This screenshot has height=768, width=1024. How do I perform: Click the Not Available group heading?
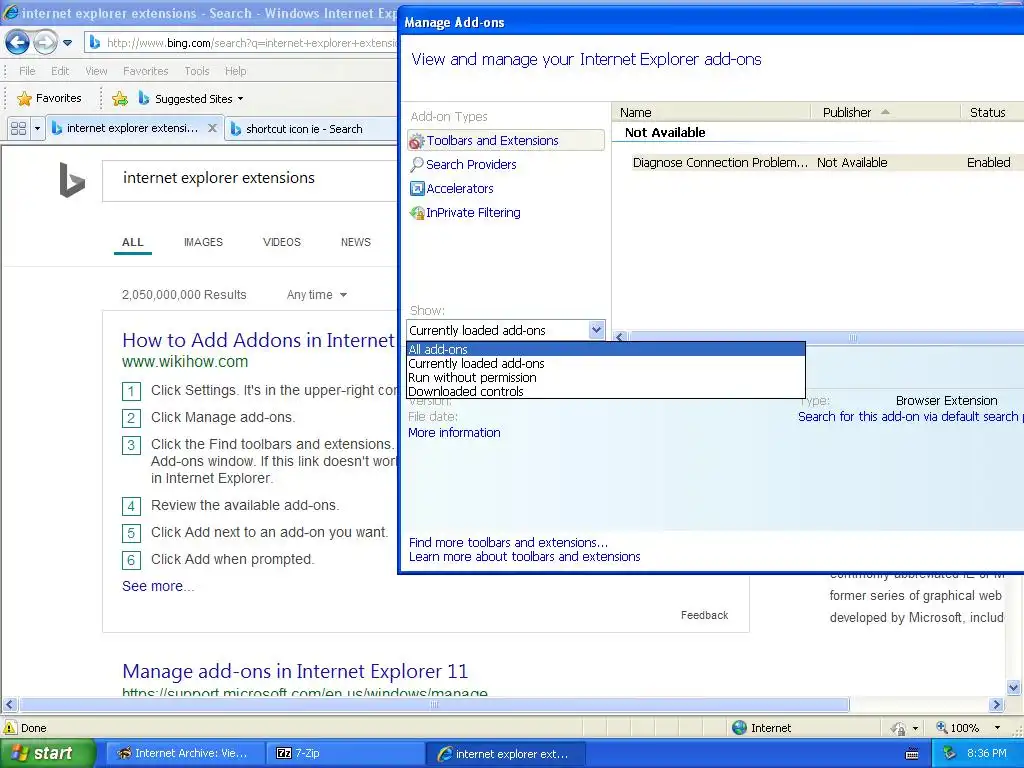pos(665,133)
